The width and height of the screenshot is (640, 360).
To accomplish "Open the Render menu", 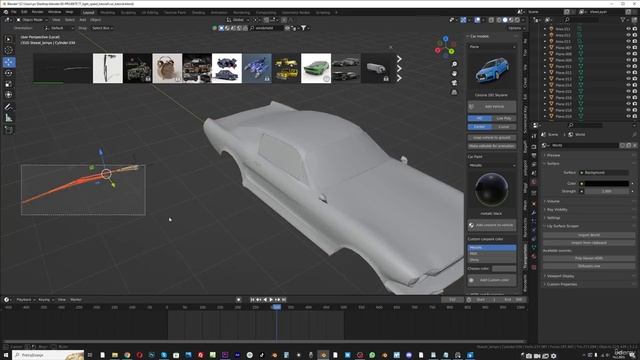I will 38,12.
